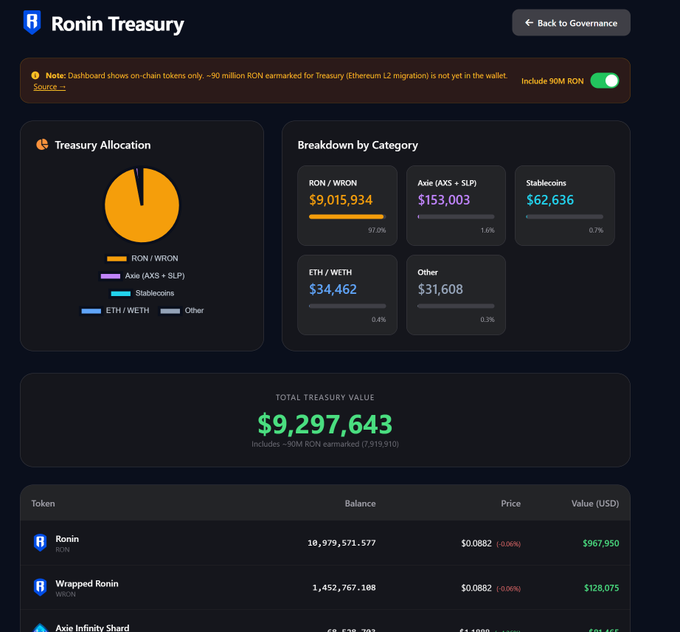Viewport: 680px width, 632px height.
Task: Toggle ETH / WETH legend swatch
Action: click(x=91, y=311)
